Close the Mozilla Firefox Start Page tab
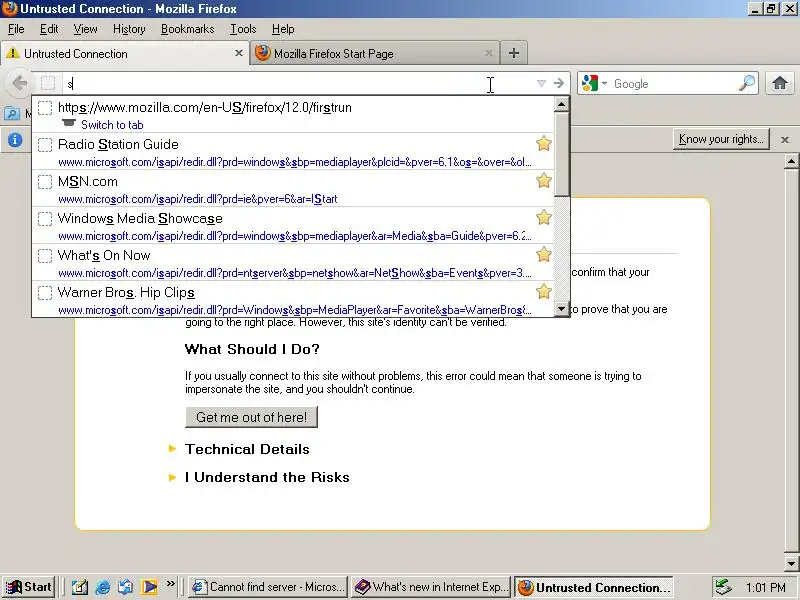The height and width of the screenshot is (600, 800). click(x=488, y=53)
